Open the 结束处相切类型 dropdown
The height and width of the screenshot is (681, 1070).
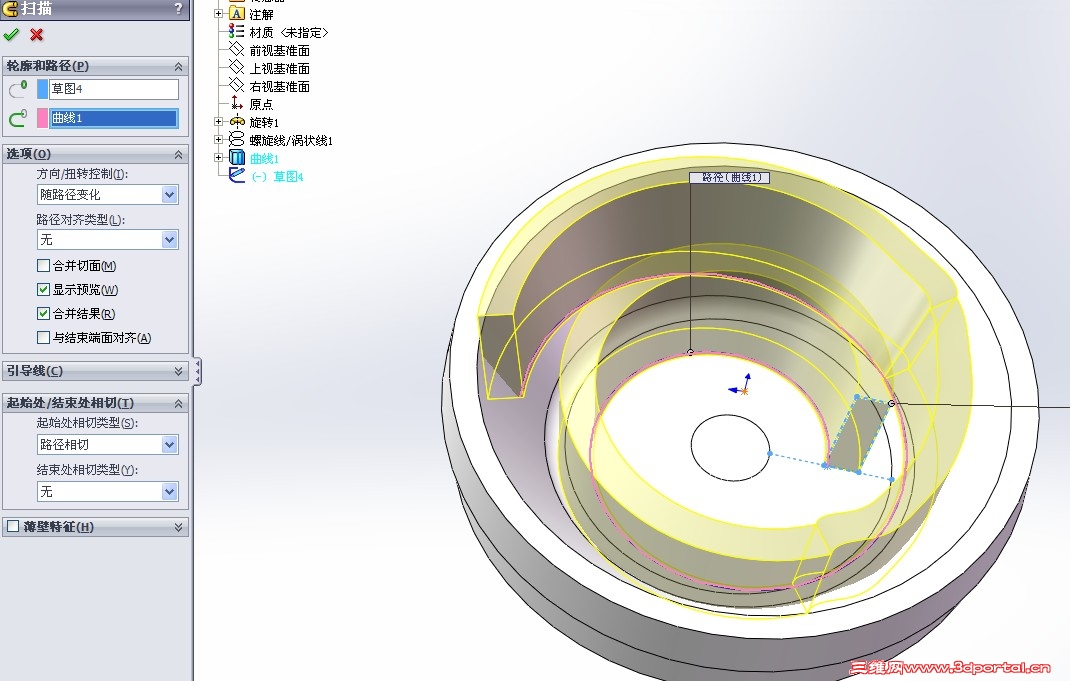[170, 491]
